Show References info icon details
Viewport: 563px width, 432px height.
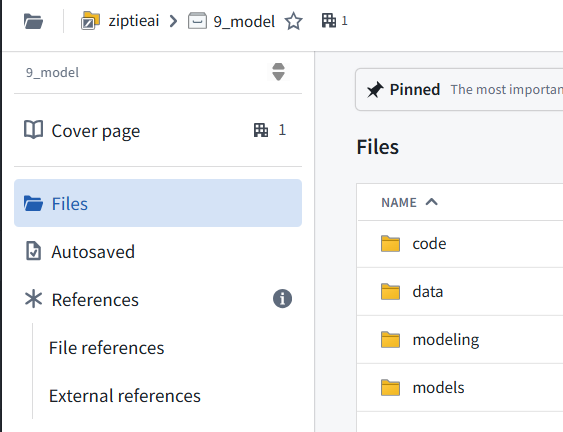tap(282, 299)
